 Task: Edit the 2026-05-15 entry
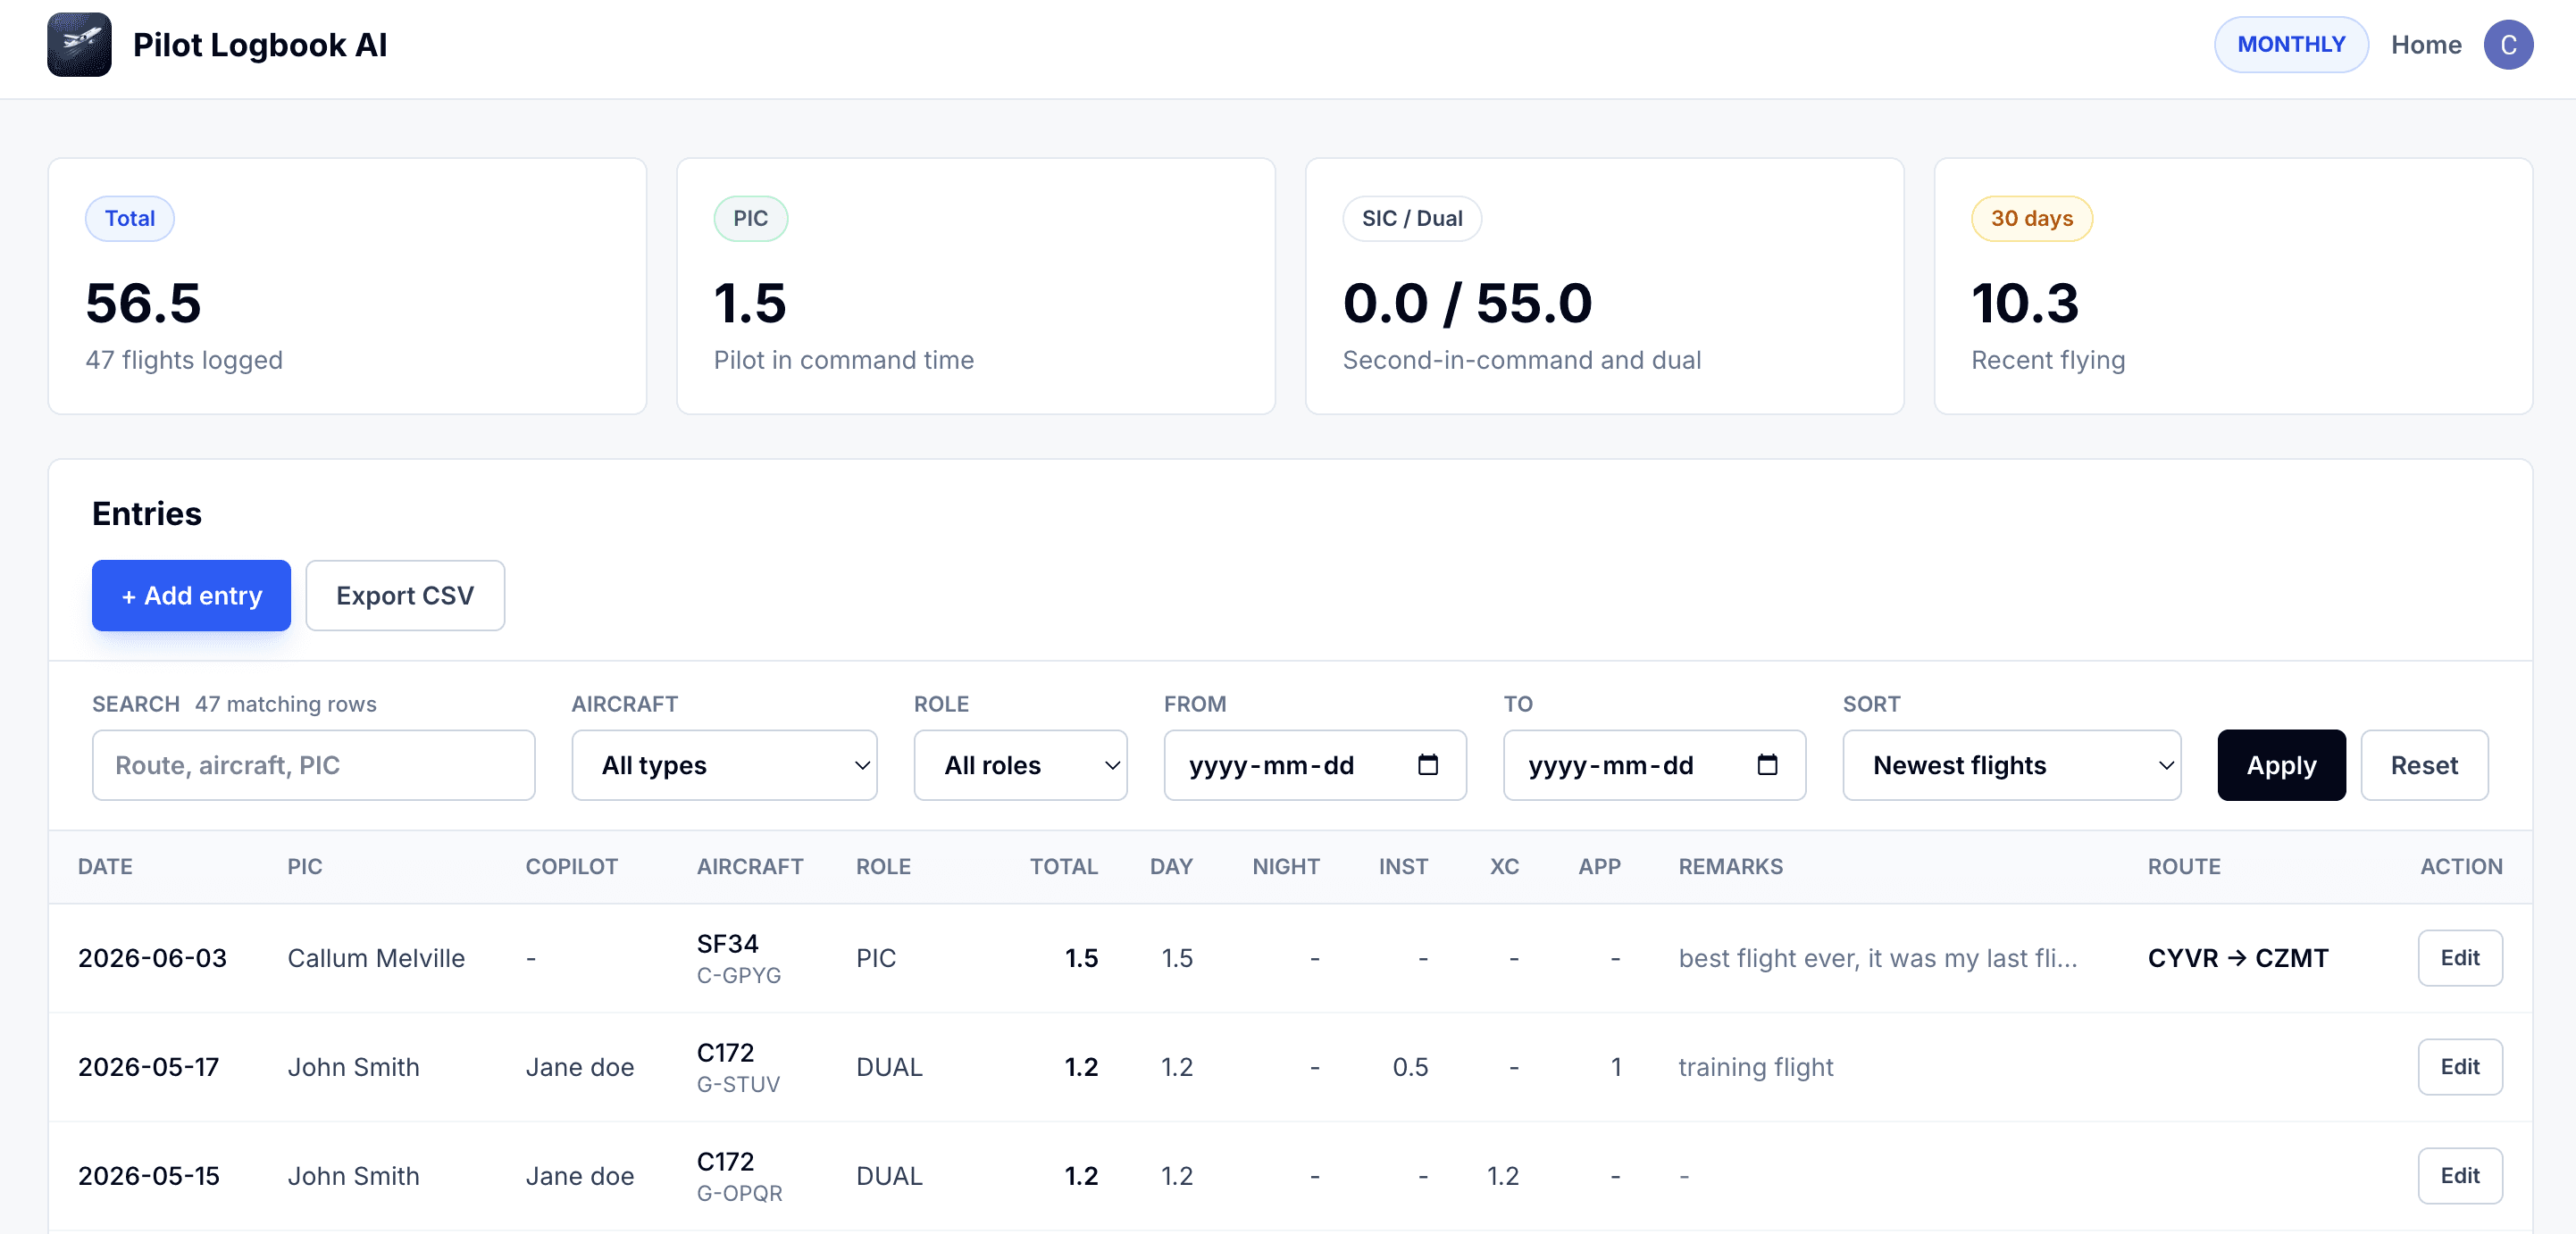(2459, 1176)
